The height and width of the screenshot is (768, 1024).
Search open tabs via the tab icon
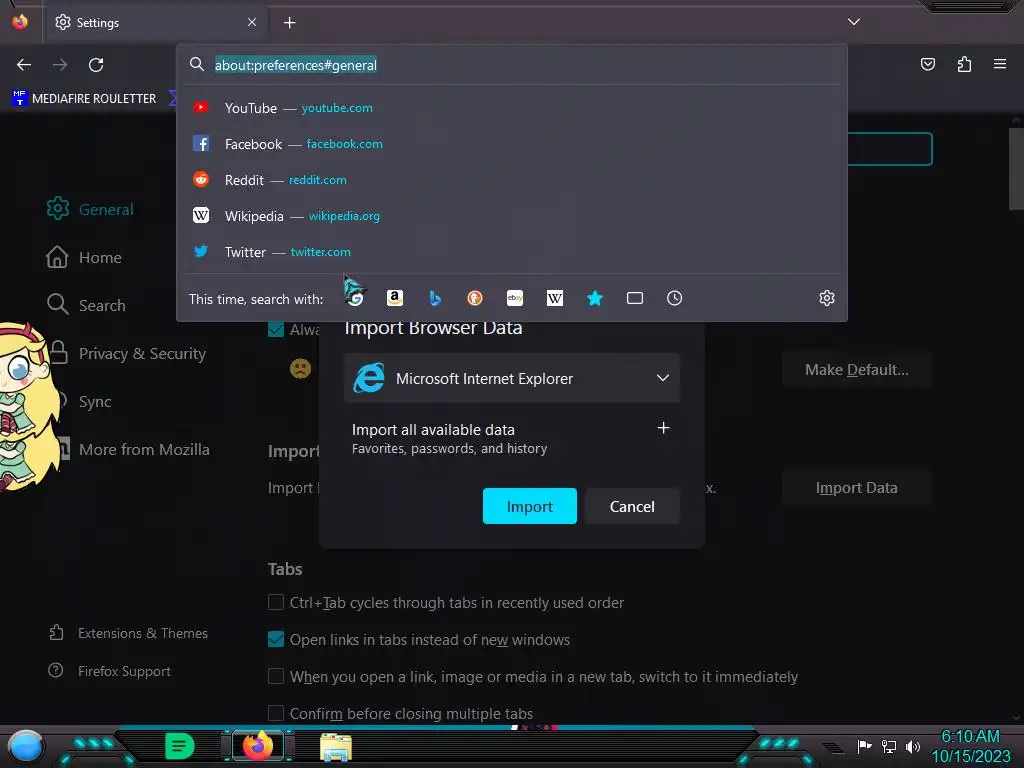point(635,298)
